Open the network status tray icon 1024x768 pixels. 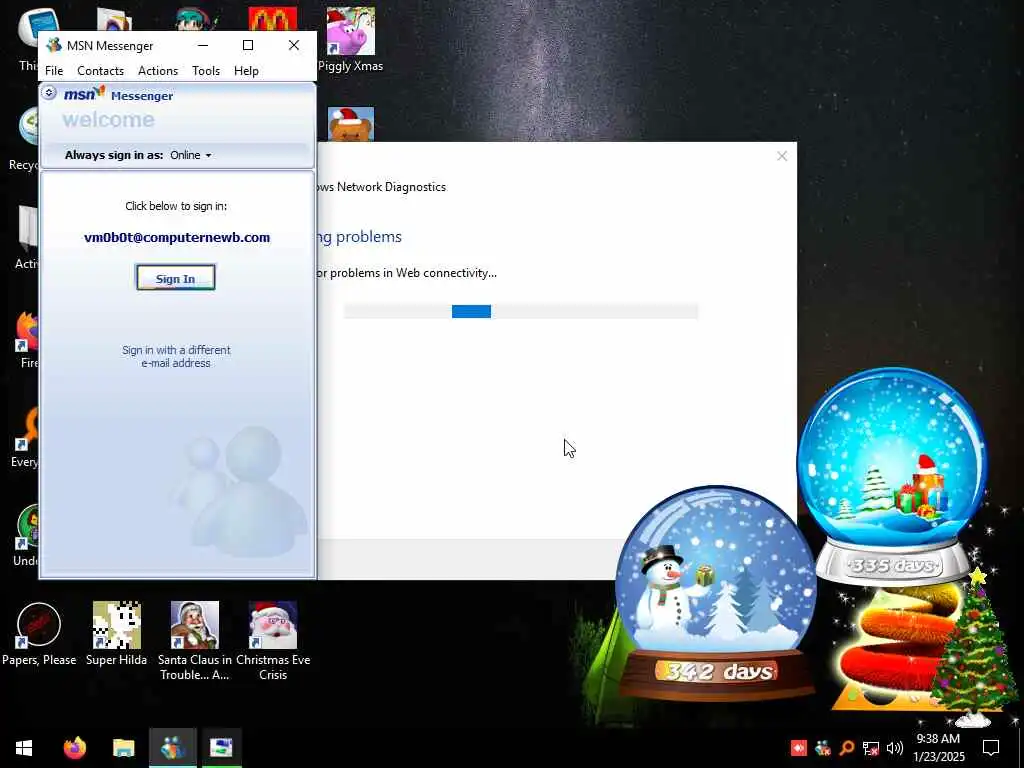(x=871, y=748)
